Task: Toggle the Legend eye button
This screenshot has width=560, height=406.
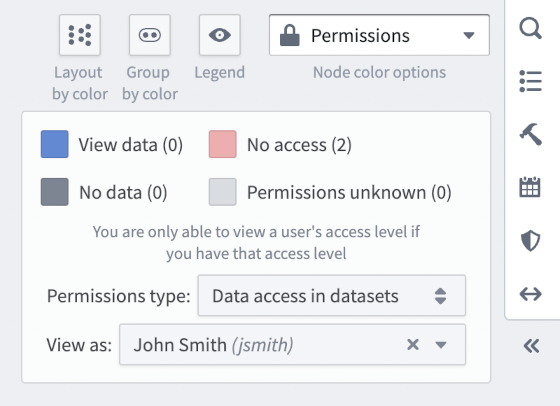Action: point(220,35)
